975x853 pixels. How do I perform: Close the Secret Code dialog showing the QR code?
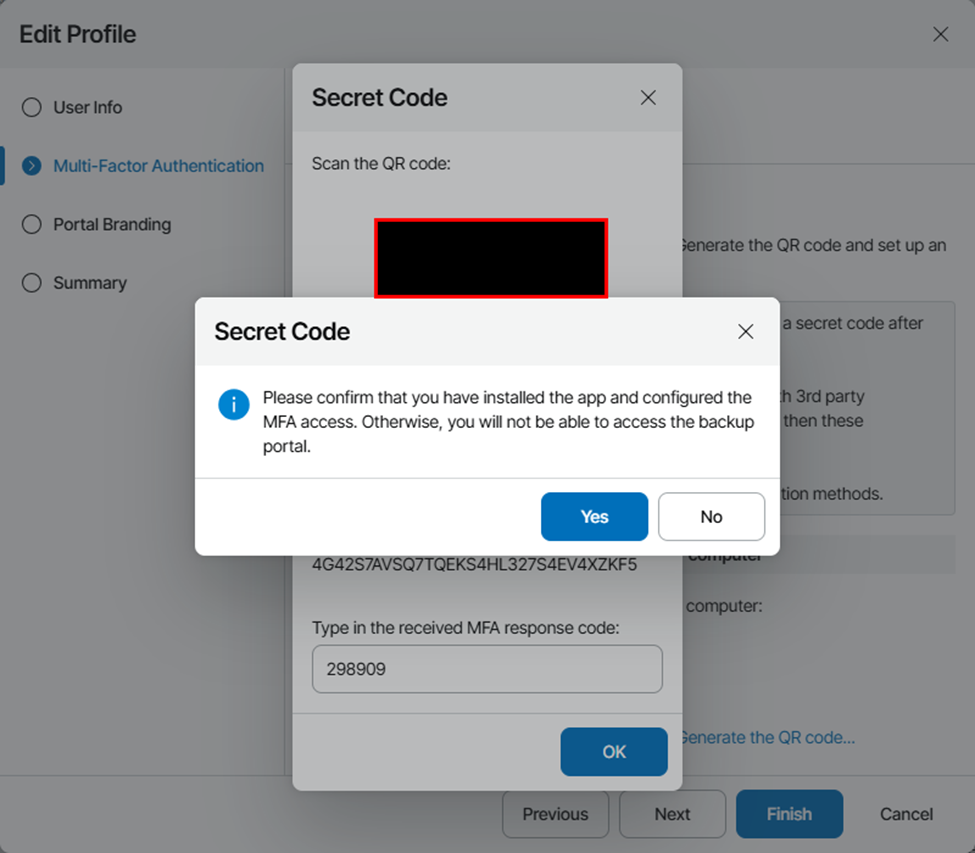[648, 98]
